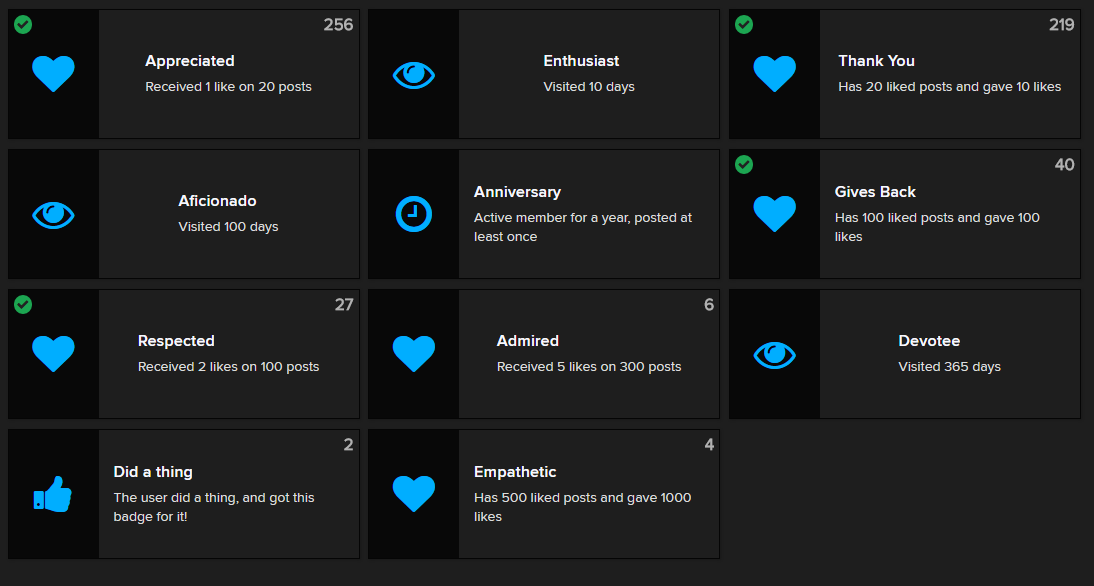Click the Empathetic badge heart icon
The width and height of the screenshot is (1094, 586).
click(x=414, y=494)
